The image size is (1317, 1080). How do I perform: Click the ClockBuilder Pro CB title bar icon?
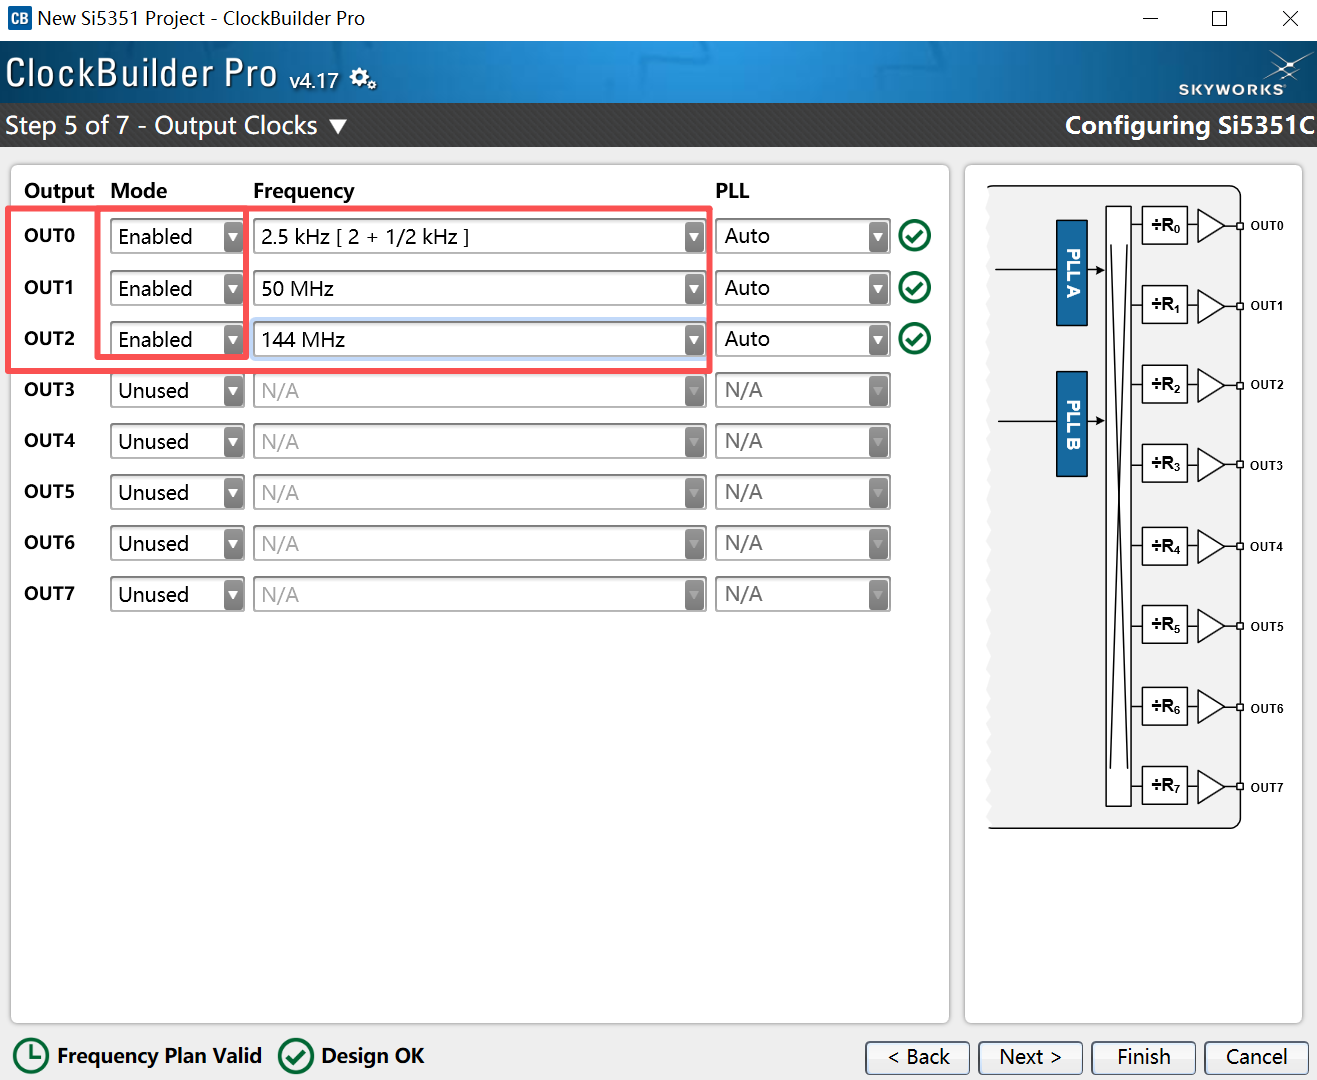tap(19, 18)
